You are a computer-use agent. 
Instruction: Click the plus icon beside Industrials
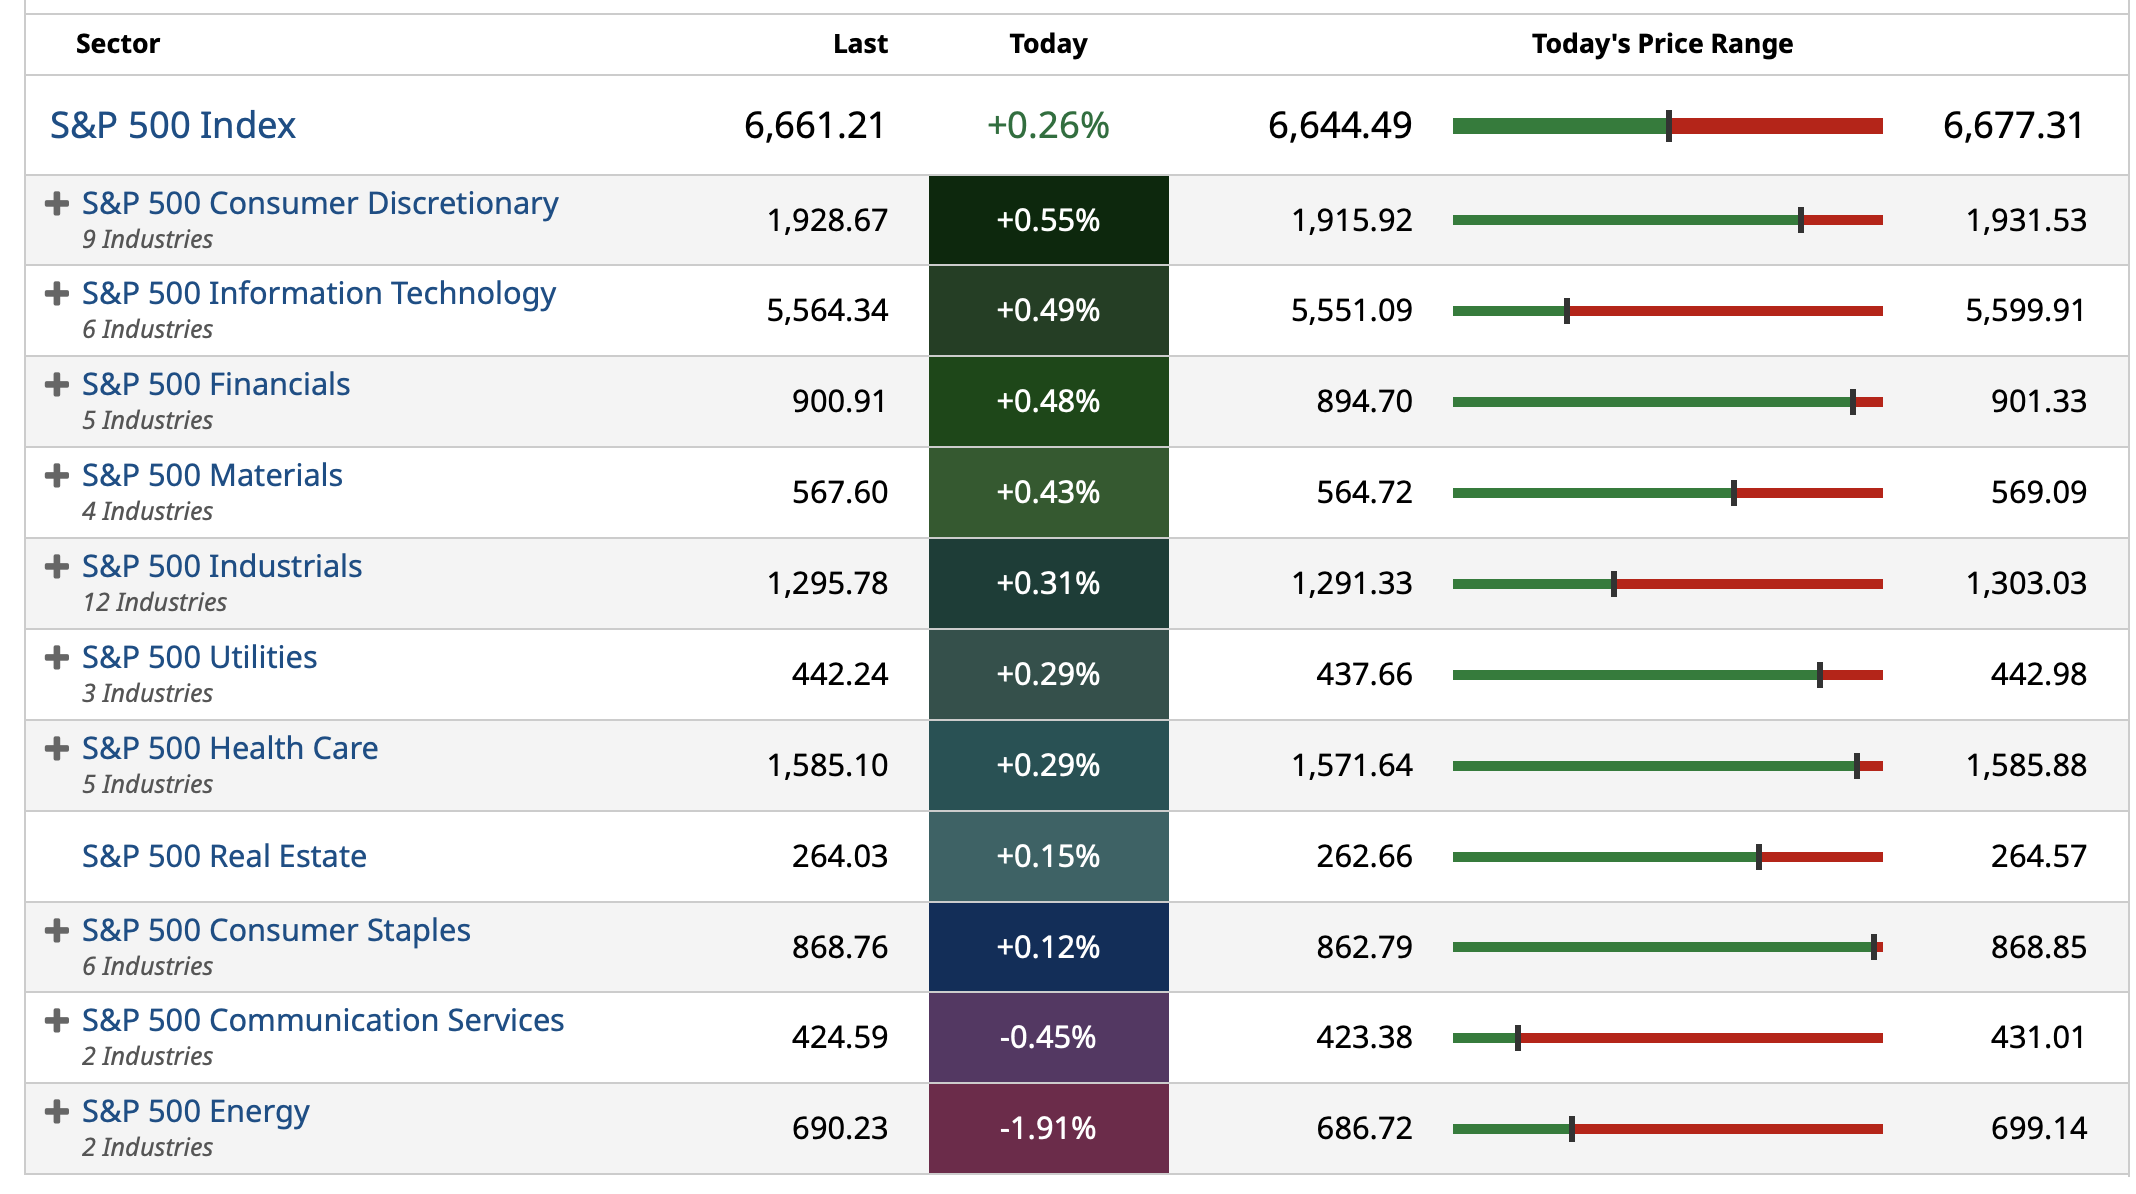pos(57,567)
